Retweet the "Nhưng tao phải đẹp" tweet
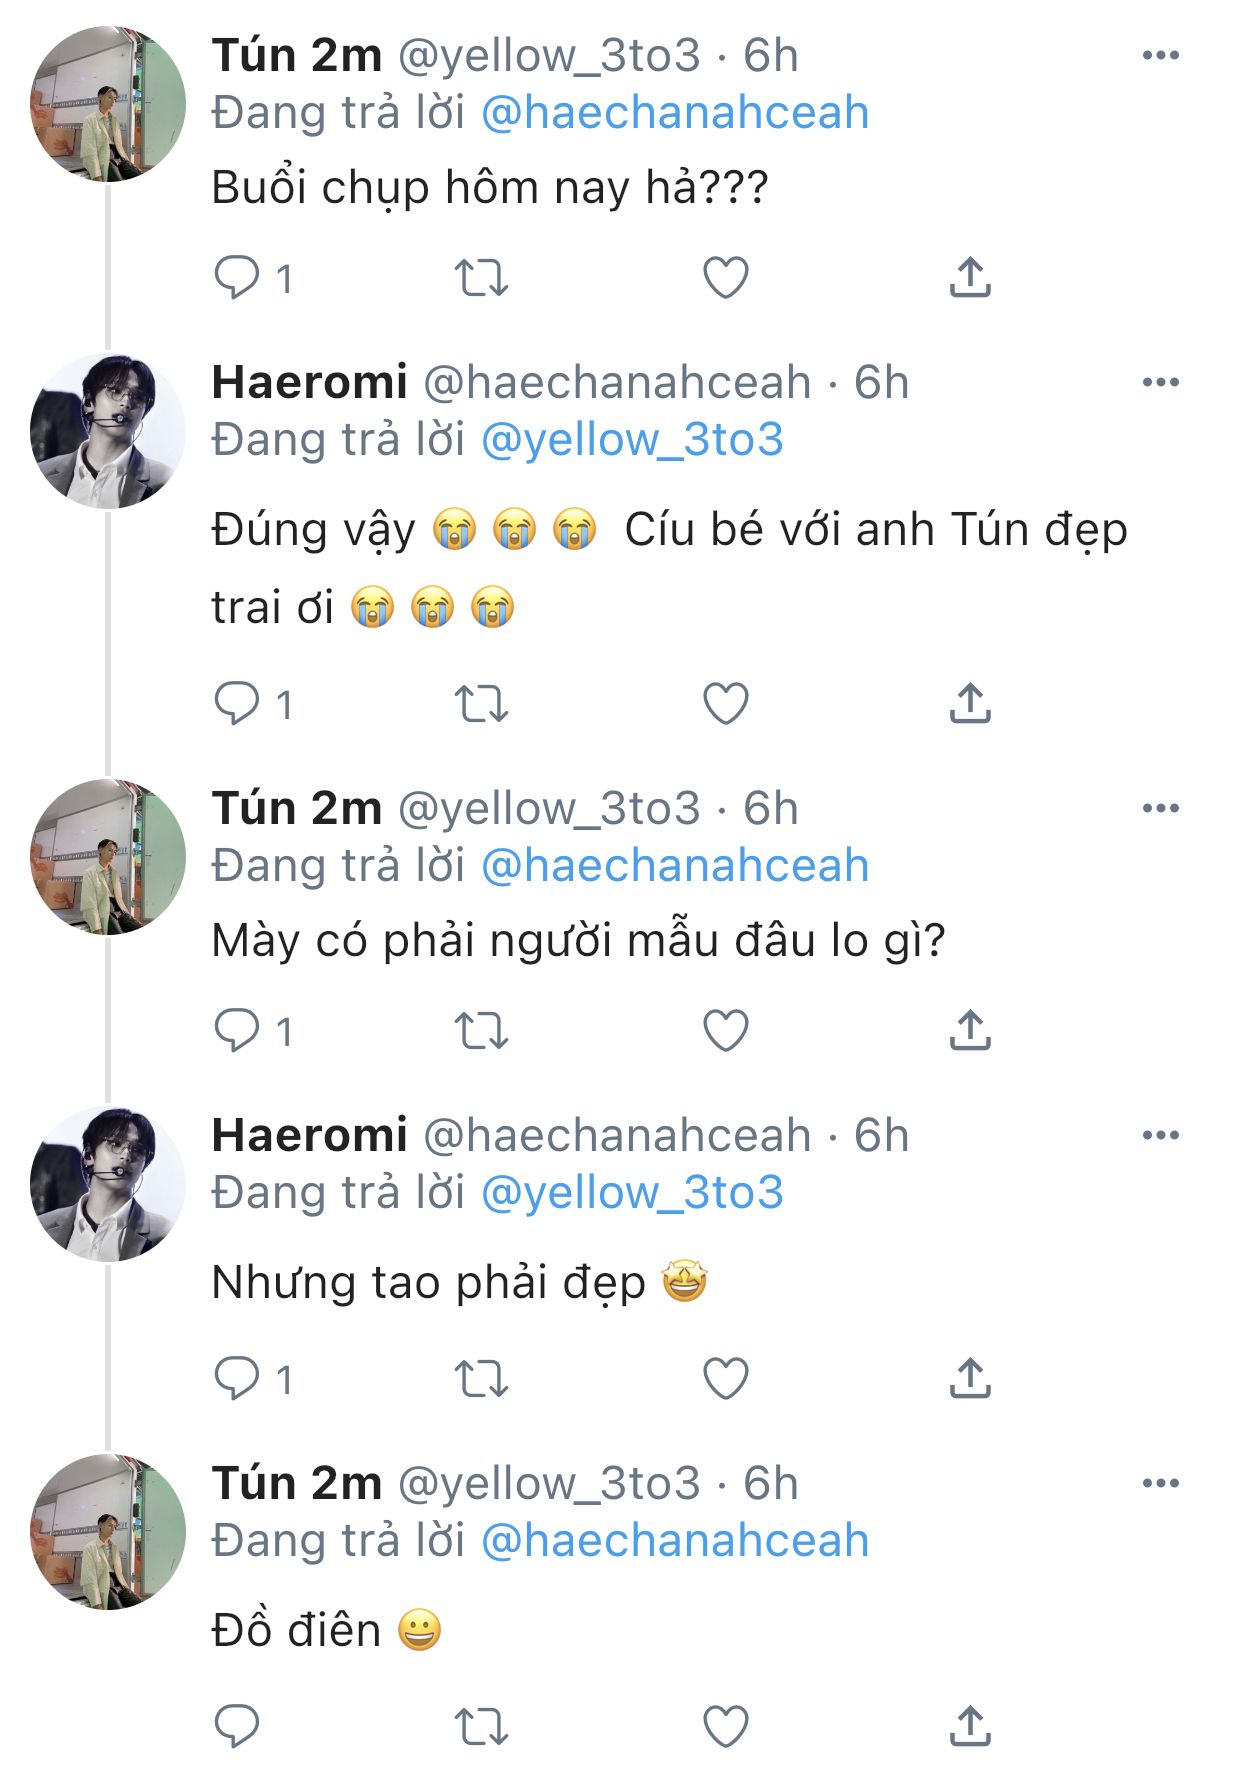This screenshot has width=1242, height=1773. pyautogui.click(x=481, y=1378)
